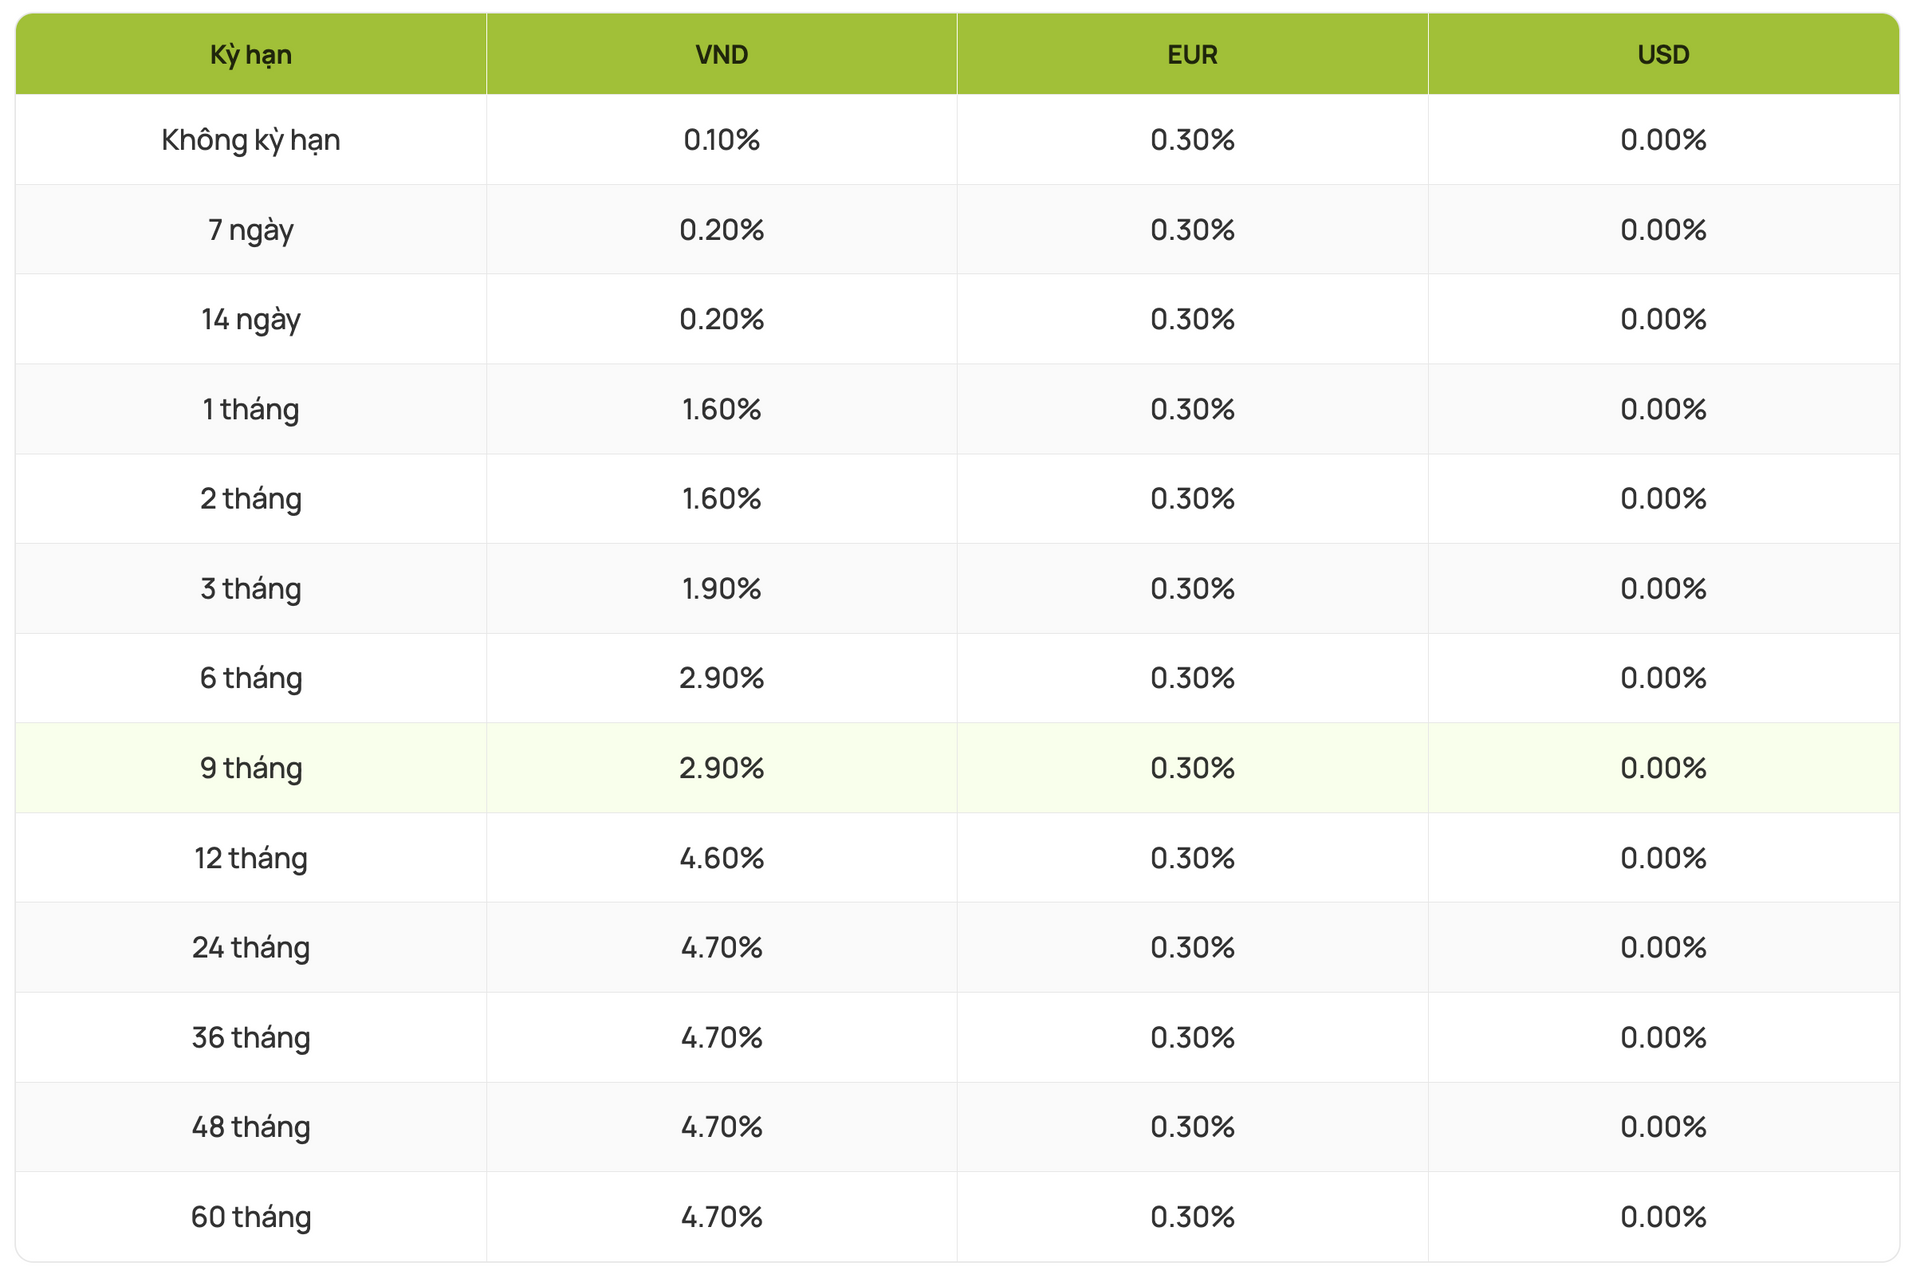Click the highlighted 9 tháng row label
1920x1274 pixels.
point(251,768)
